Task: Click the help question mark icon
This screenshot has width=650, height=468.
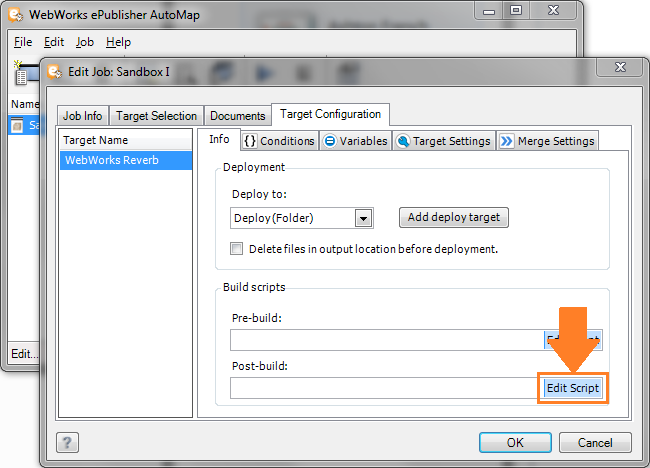Action: [70, 443]
